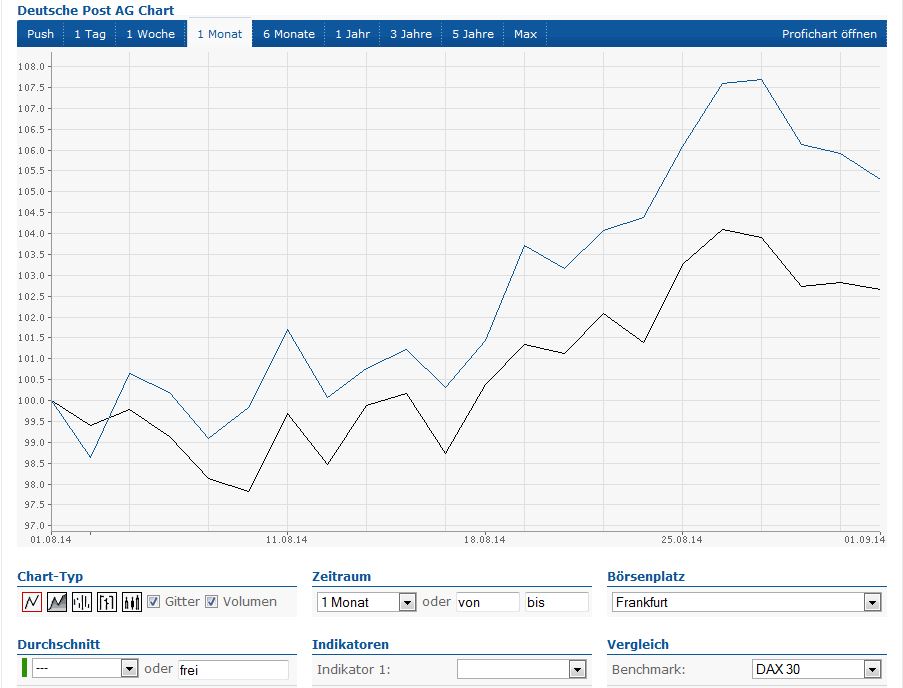Switch to the 1 Tag tab
This screenshot has width=903, height=688.
click(x=90, y=34)
